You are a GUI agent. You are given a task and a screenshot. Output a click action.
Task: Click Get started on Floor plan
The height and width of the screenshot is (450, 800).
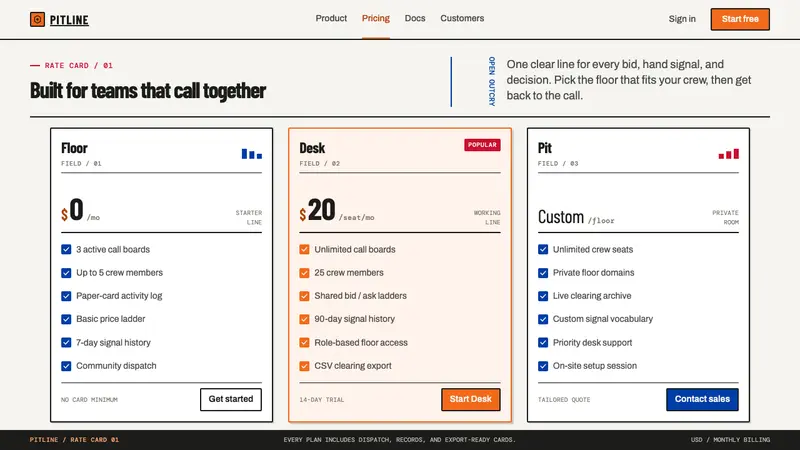pos(231,399)
